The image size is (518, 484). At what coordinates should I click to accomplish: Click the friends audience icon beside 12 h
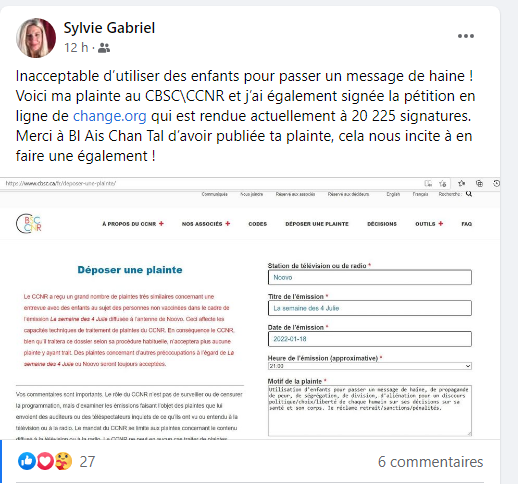[x=104, y=48]
